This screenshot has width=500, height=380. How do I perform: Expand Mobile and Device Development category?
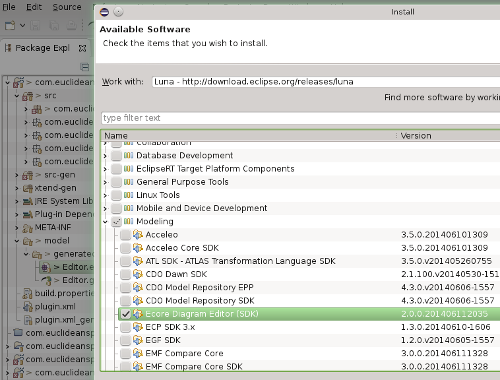(105, 209)
